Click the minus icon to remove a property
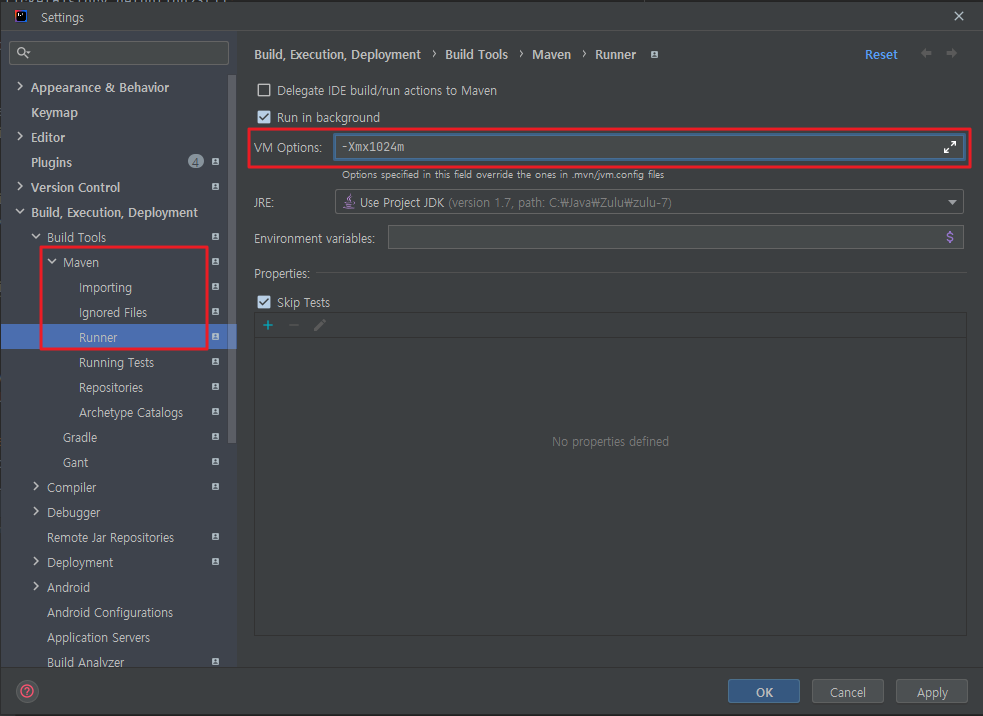The image size is (983, 716). [293, 325]
